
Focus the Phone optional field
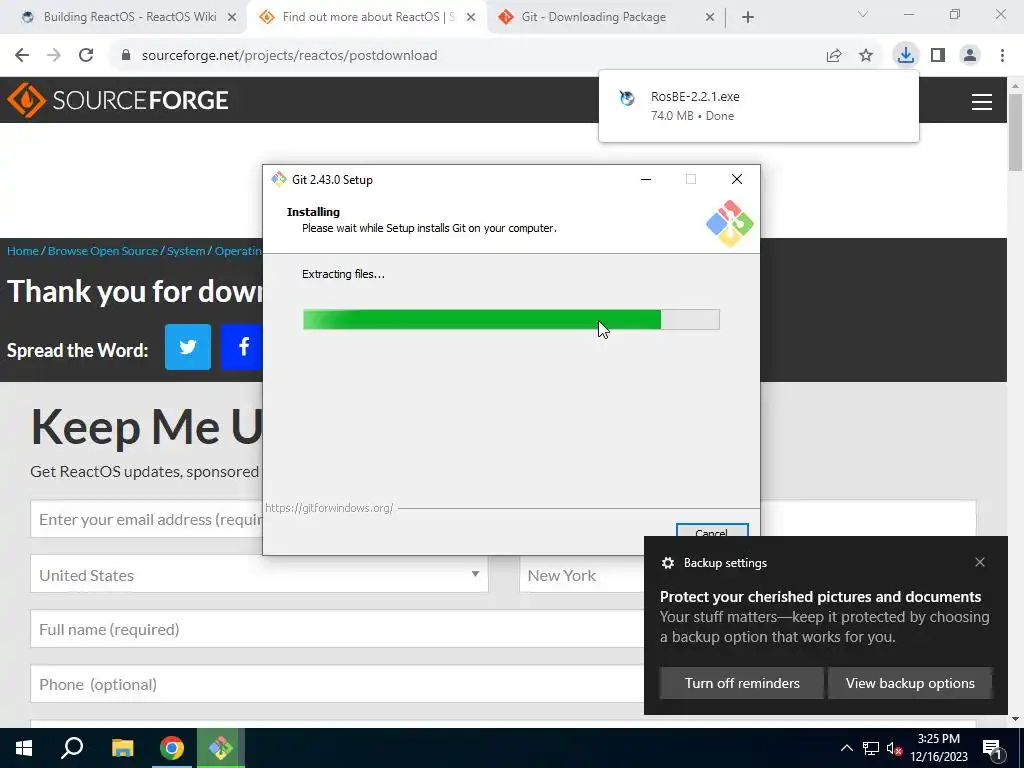[x=337, y=684]
